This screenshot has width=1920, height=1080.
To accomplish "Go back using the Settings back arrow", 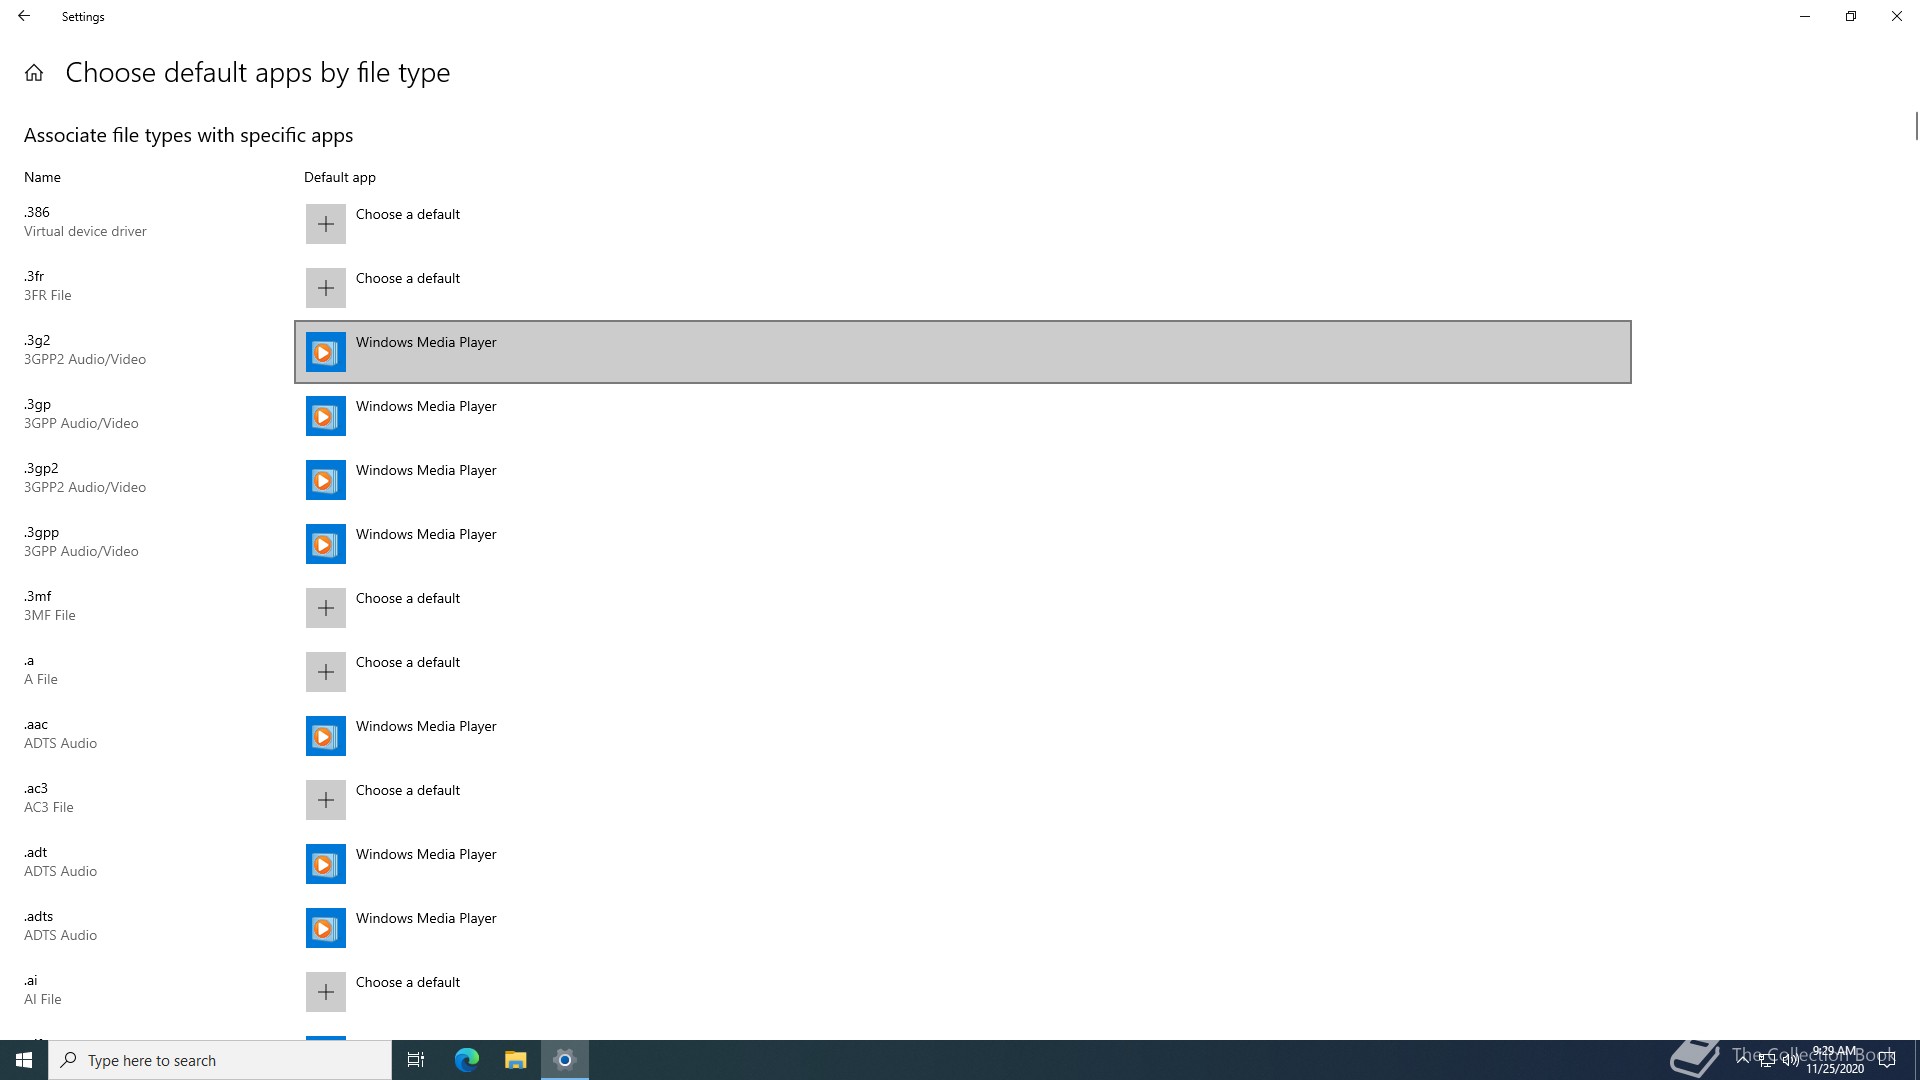I will click(x=24, y=16).
